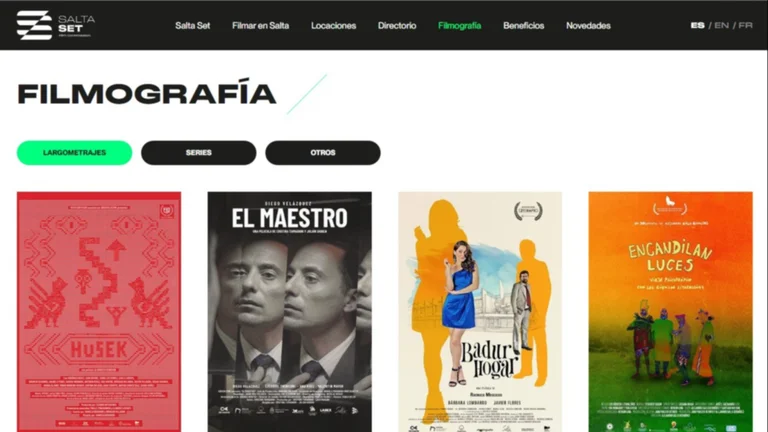Go to Filmar en Salta page
Screen dimensions: 768x432
point(260,25)
